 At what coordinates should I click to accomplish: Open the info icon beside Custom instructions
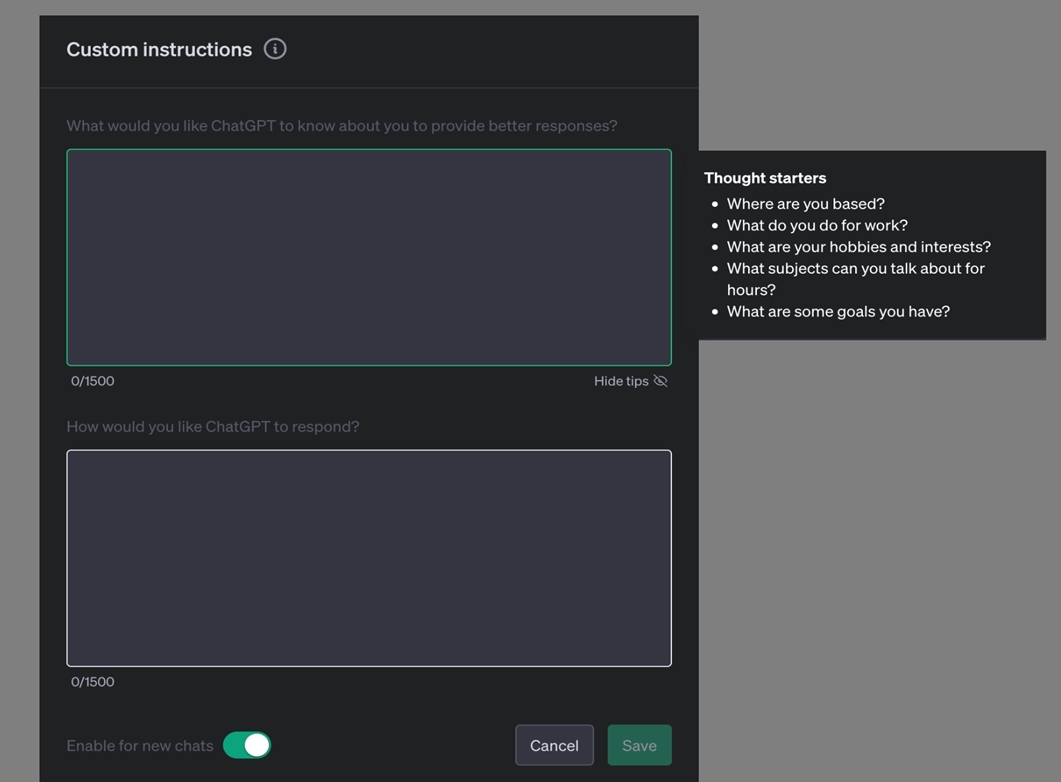275,49
